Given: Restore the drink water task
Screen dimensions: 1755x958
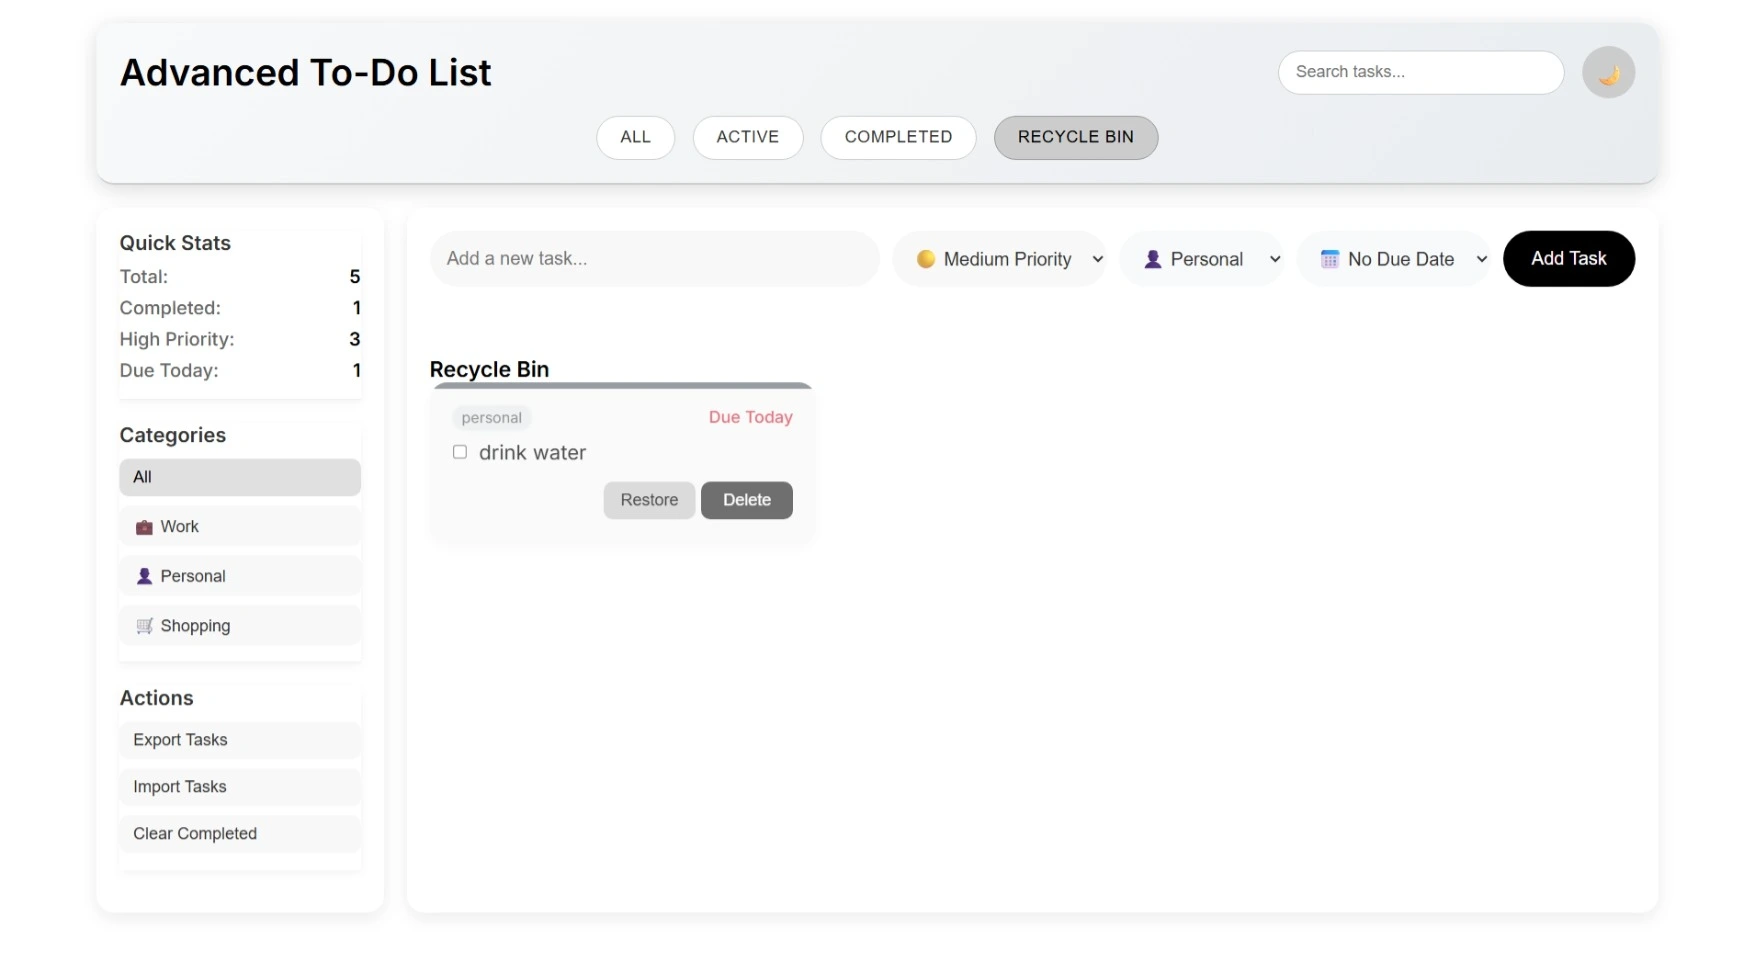Looking at the screenshot, I should pyautogui.click(x=648, y=500).
